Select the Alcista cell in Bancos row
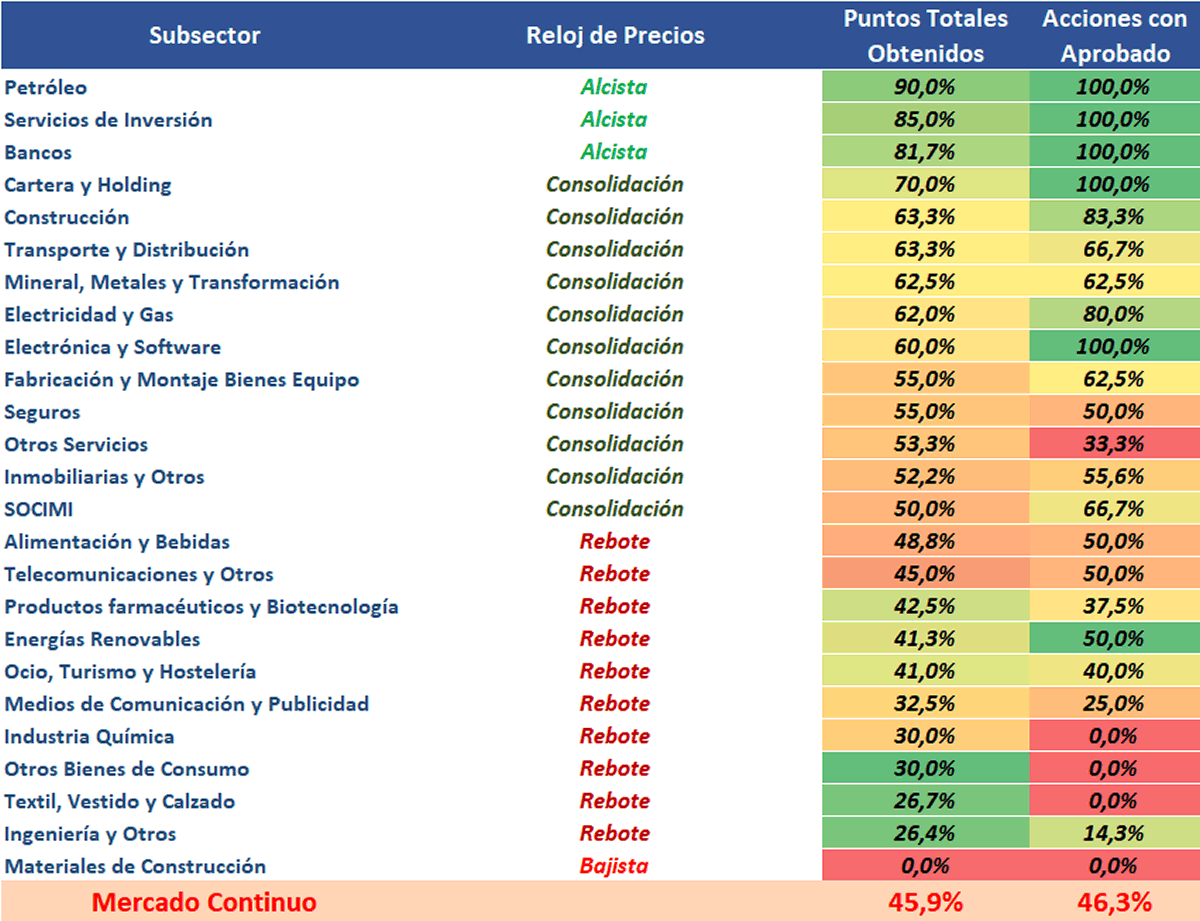 (614, 152)
